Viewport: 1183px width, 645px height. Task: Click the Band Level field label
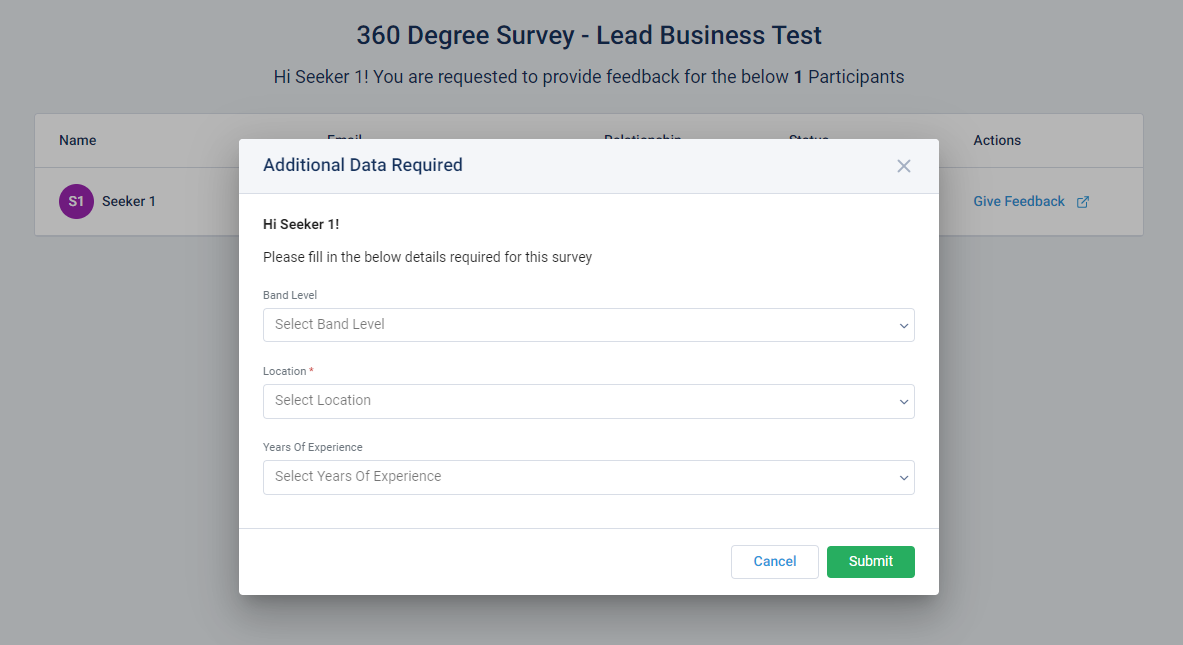290,295
